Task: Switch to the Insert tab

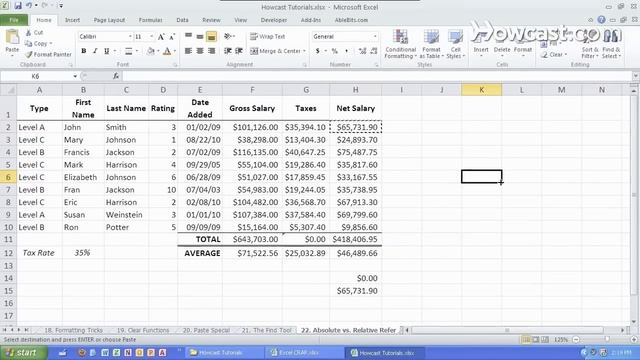Action: click(72, 20)
